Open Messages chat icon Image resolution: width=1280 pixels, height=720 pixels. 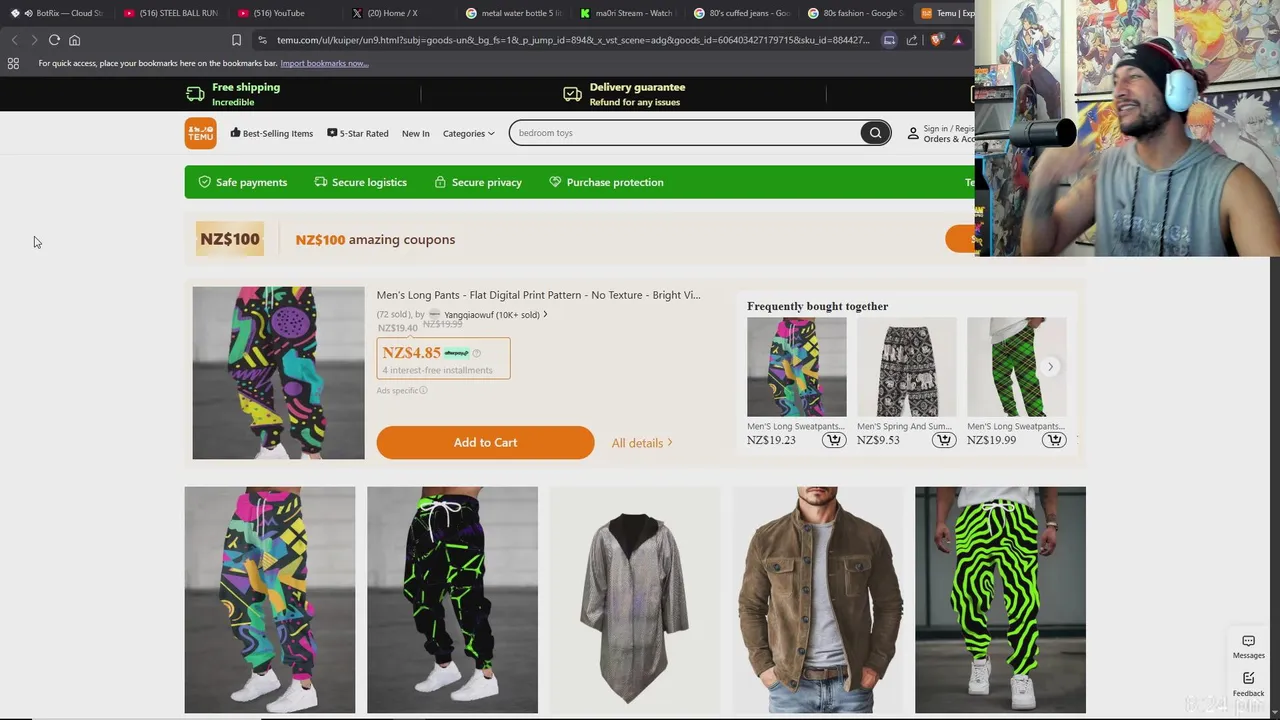click(1248, 646)
